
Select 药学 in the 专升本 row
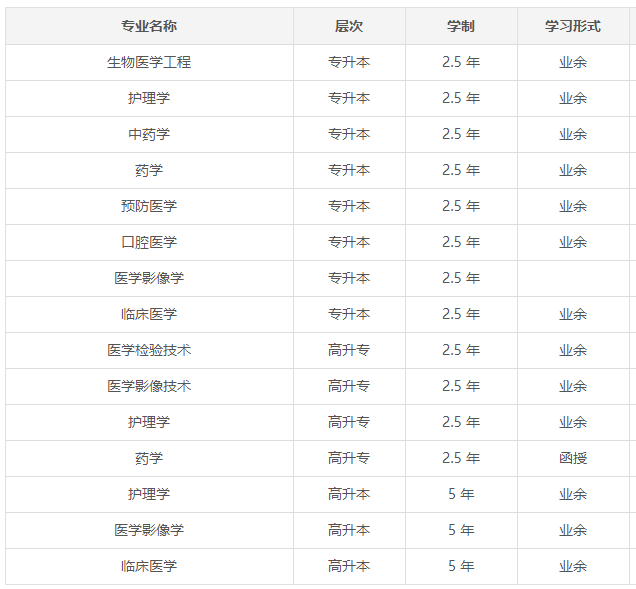pos(149,170)
